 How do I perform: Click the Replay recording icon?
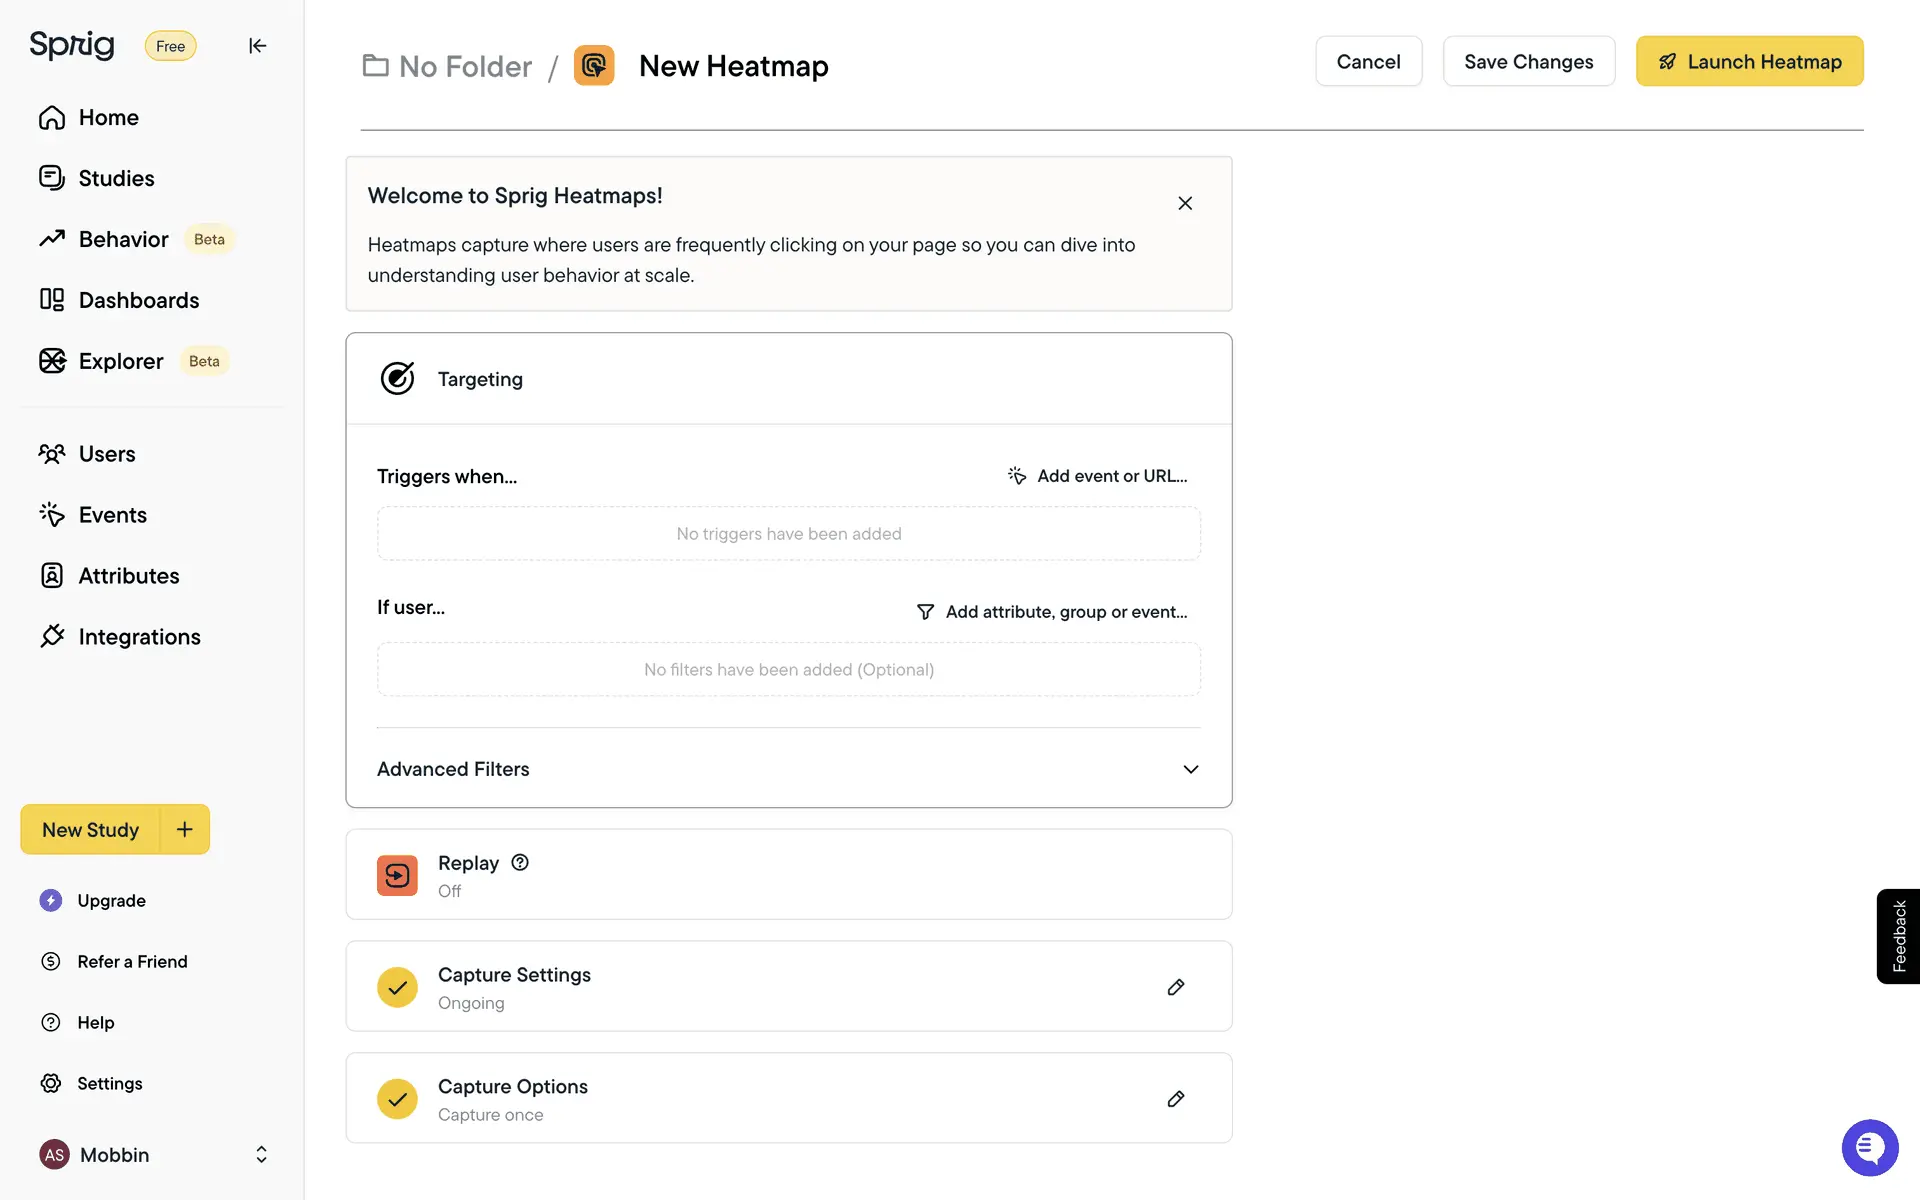(x=397, y=875)
